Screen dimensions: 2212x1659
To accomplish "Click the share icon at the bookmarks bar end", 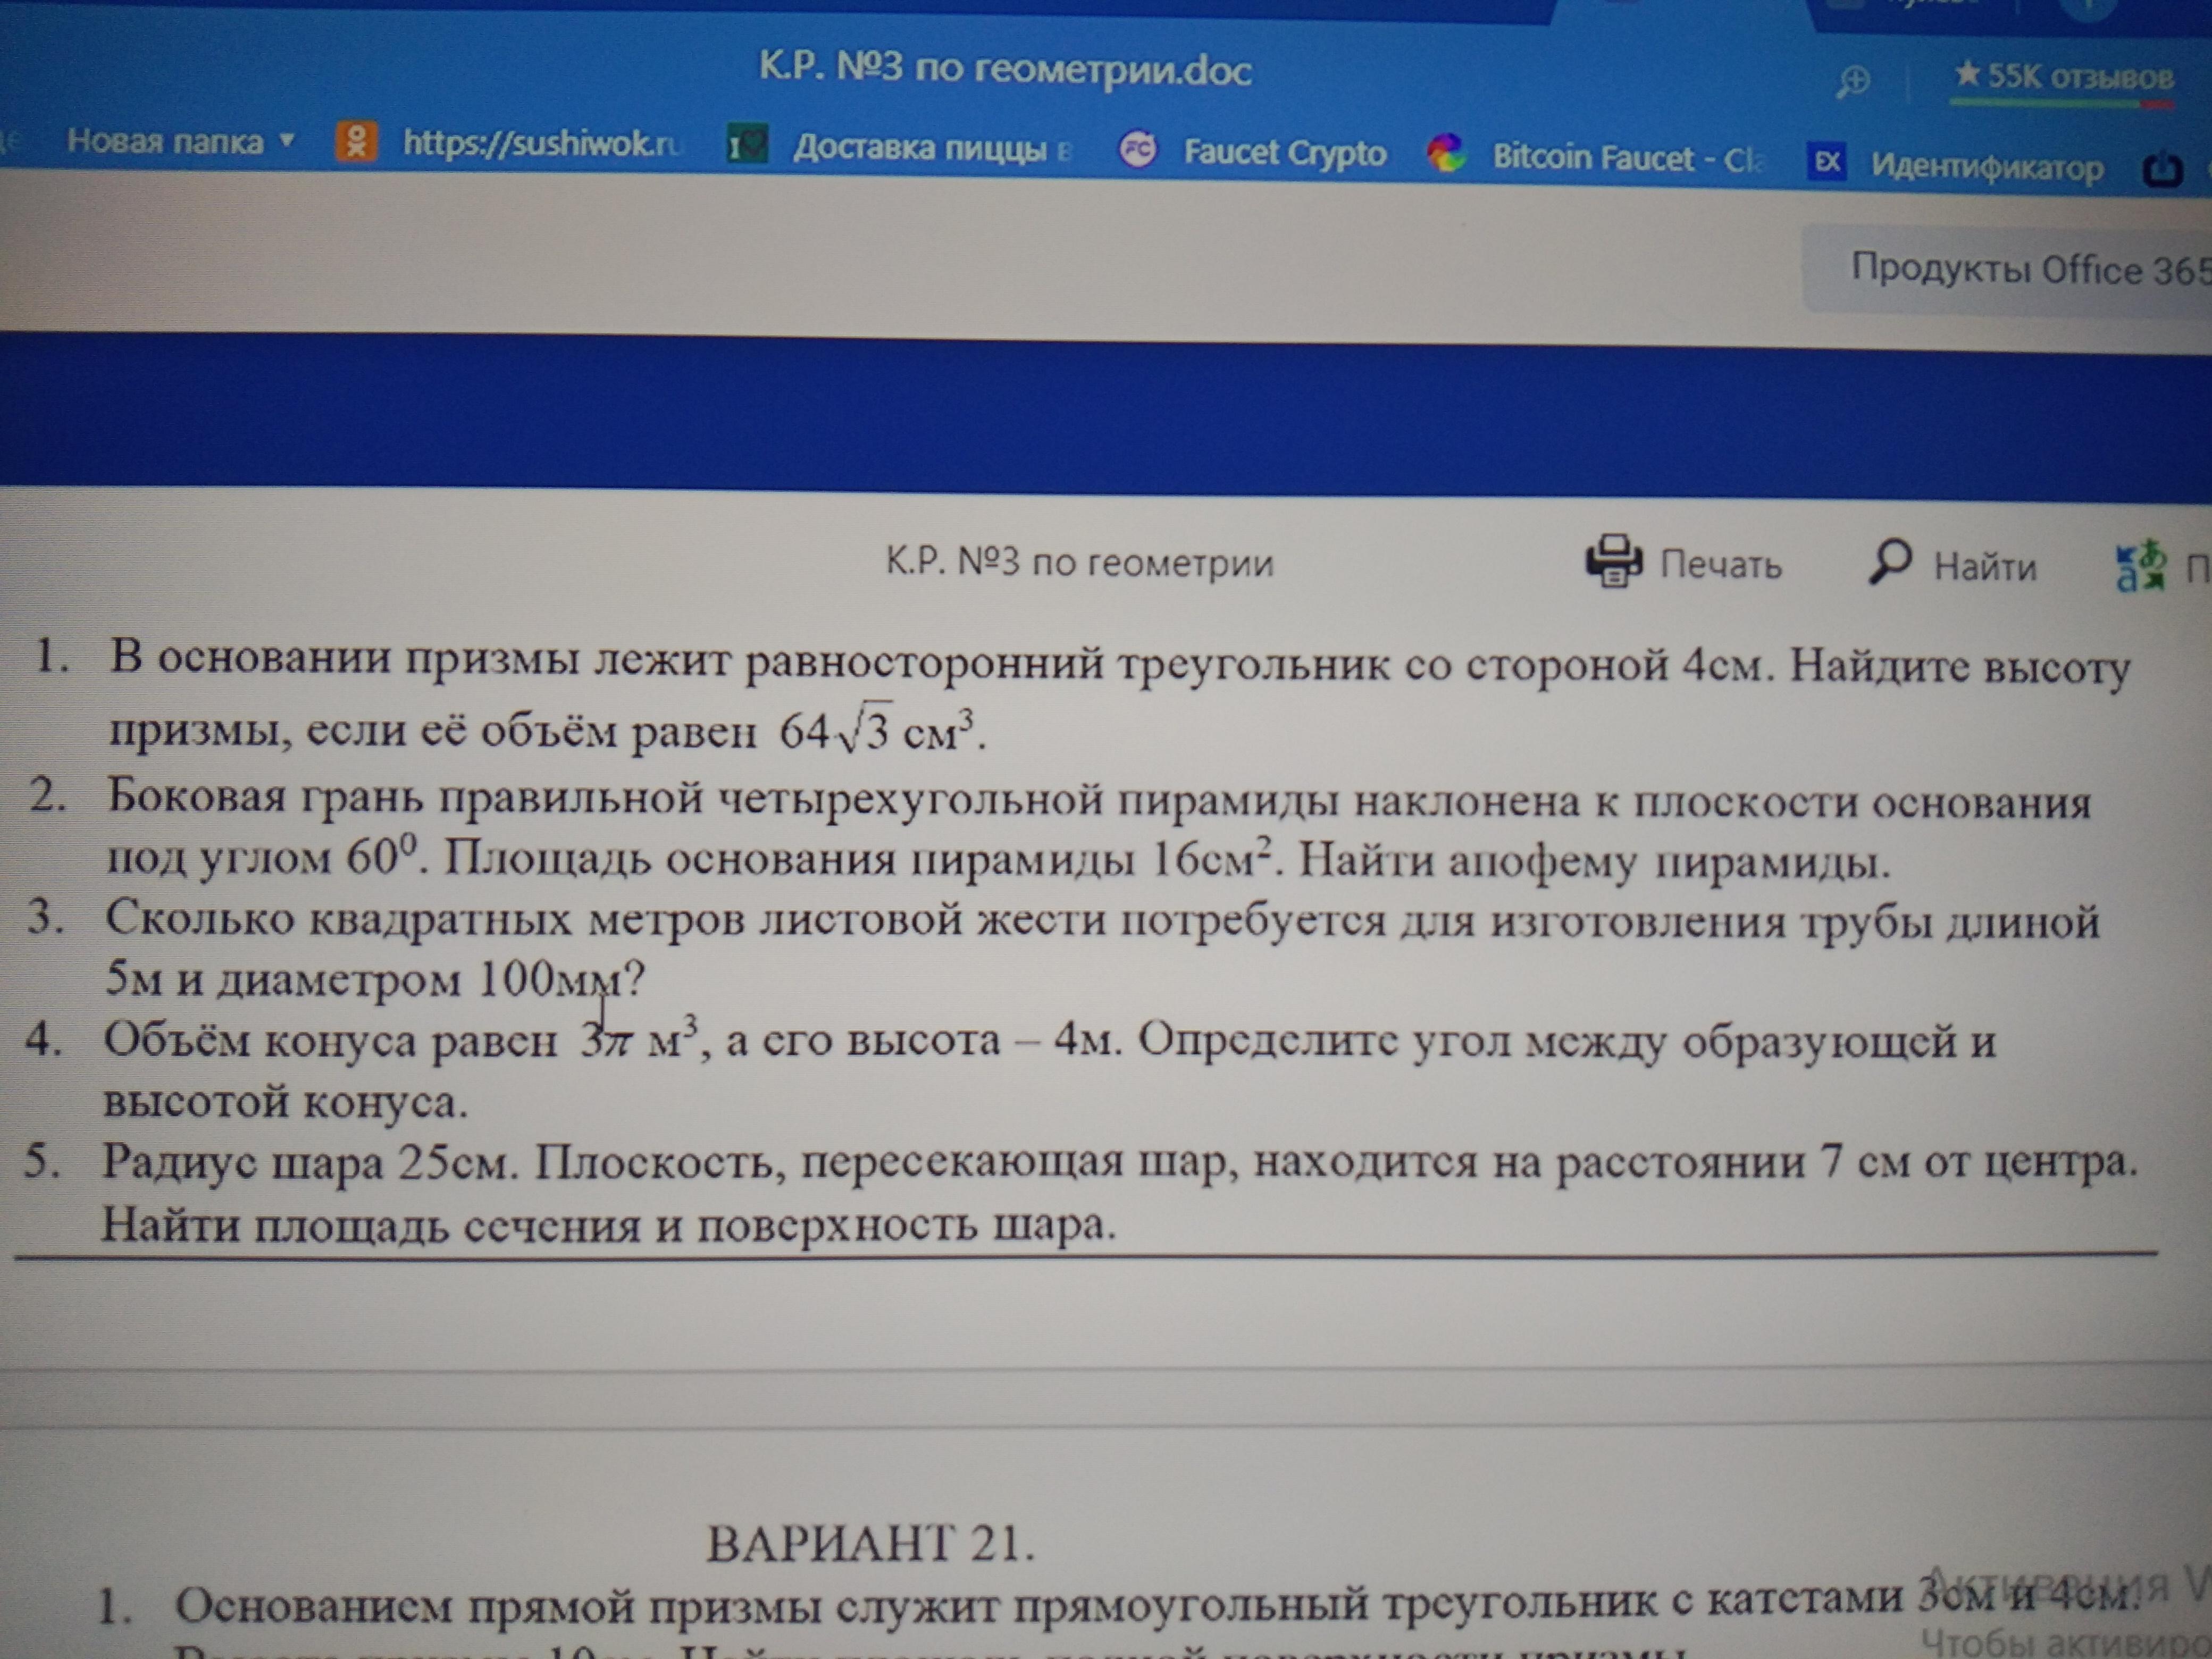I will (x=2163, y=171).
